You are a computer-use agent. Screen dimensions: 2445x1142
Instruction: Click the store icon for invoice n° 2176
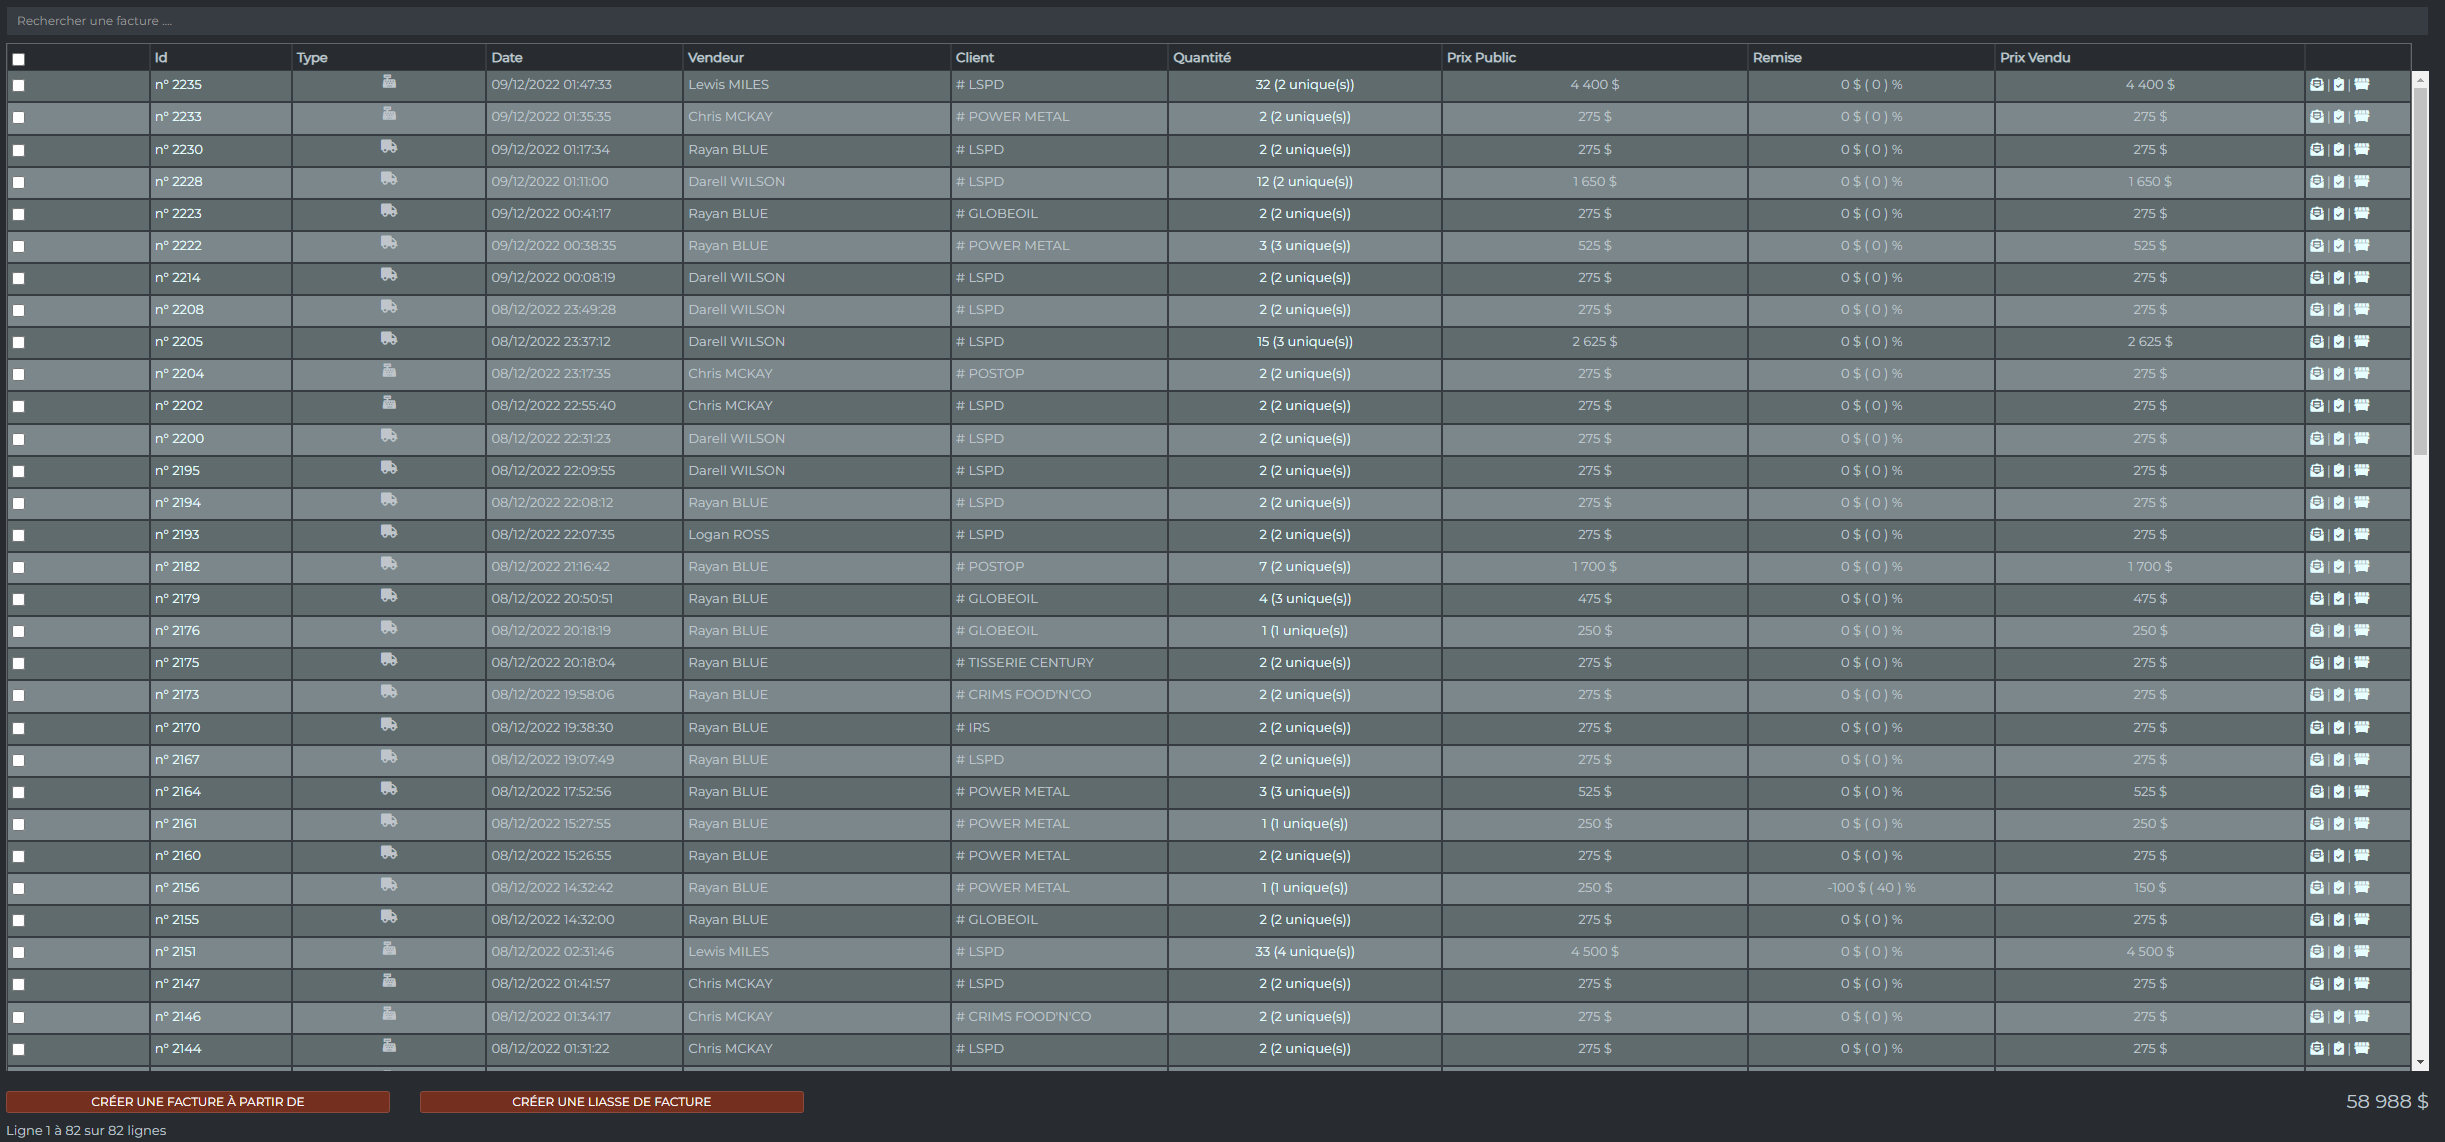click(x=2362, y=630)
